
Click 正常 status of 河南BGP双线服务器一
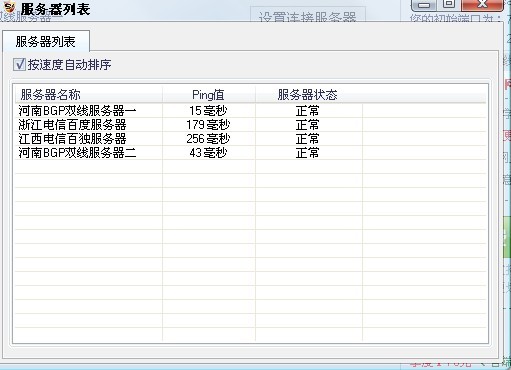pos(307,111)
